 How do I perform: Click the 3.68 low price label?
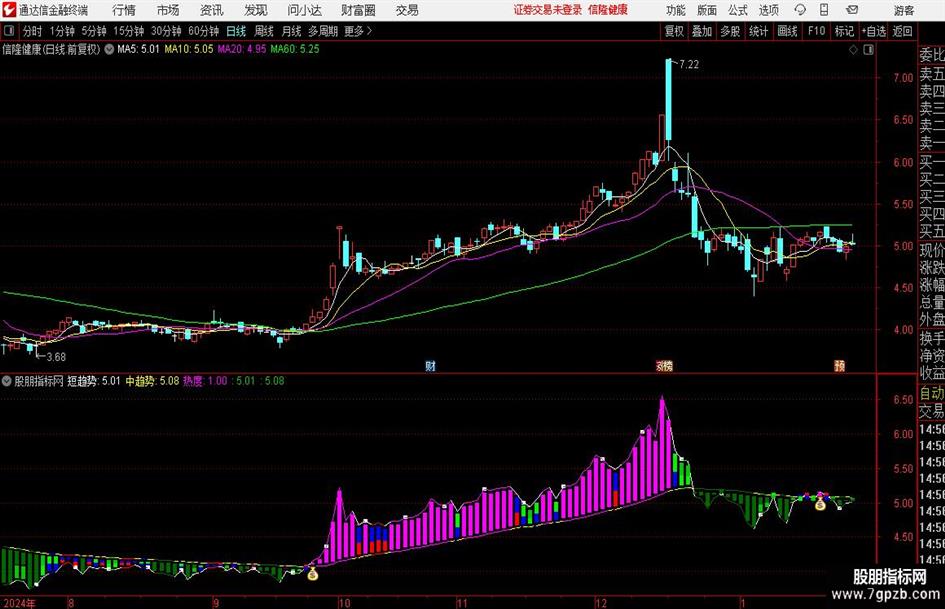coord(56,357)
